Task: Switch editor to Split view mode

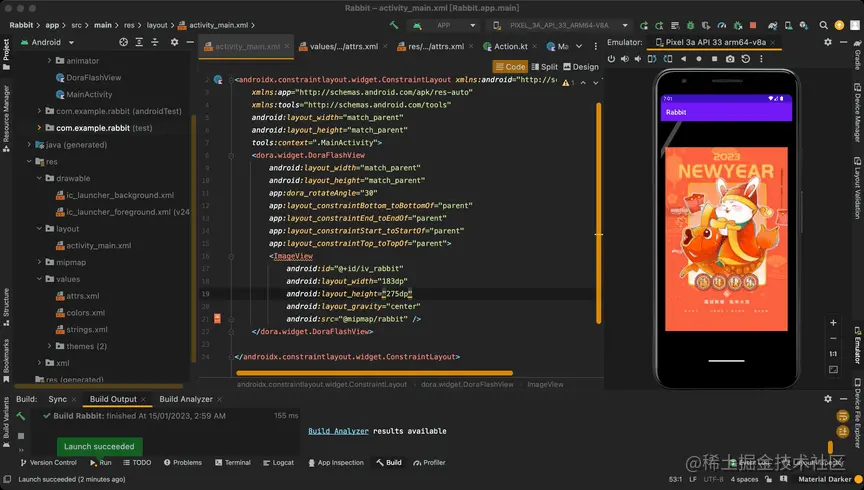Action: pos(545,67)
